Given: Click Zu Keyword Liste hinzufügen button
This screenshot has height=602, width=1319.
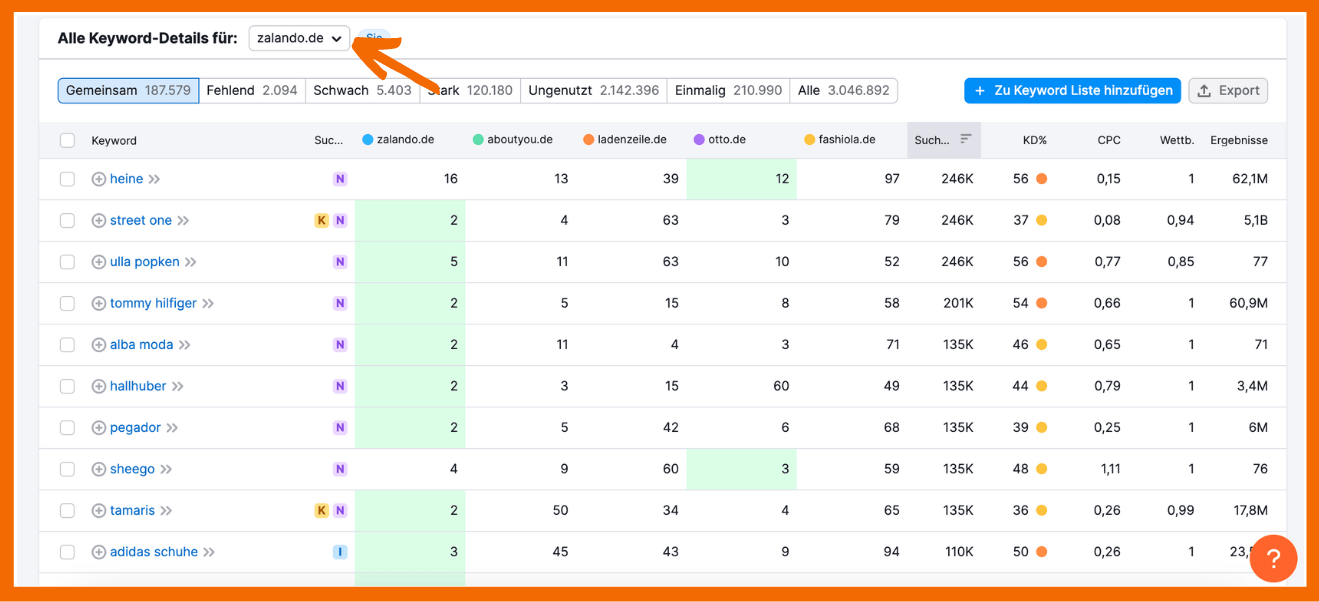Looking at the screenshot, I should pos(1072,91).
